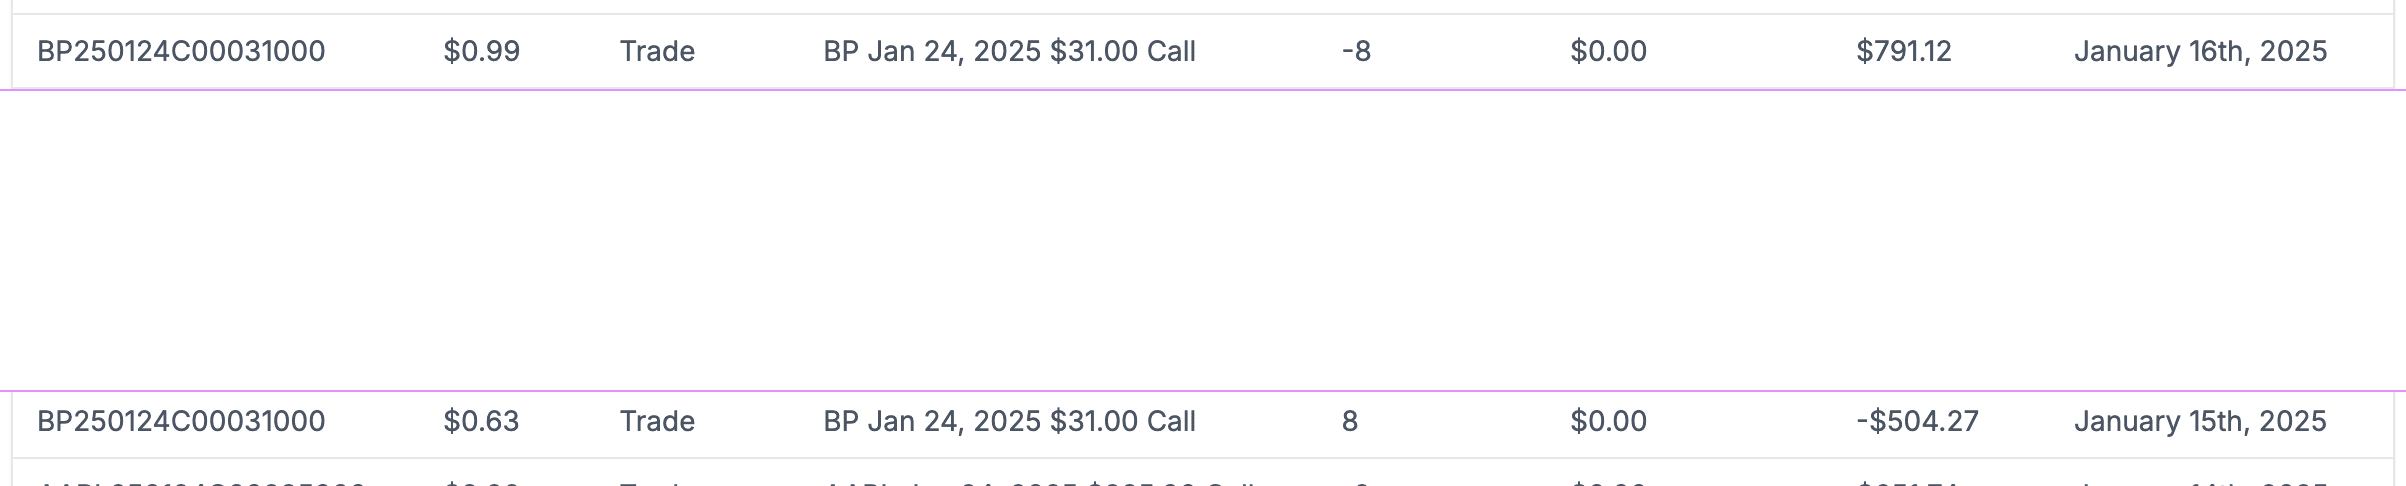Viewport: 2406px width, 486px height.
Task: Select the January 15th, 2025 date
Action: pyautogui.click(x=2200, y=421)
